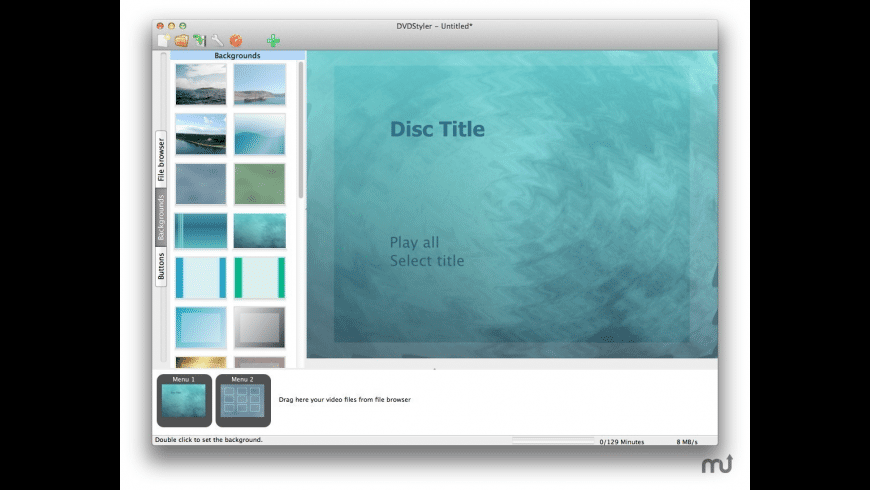The height and width of the screenshot is (490, 870).
Task: Click the green plus Add file icon
Action: (x=273, y=41)
